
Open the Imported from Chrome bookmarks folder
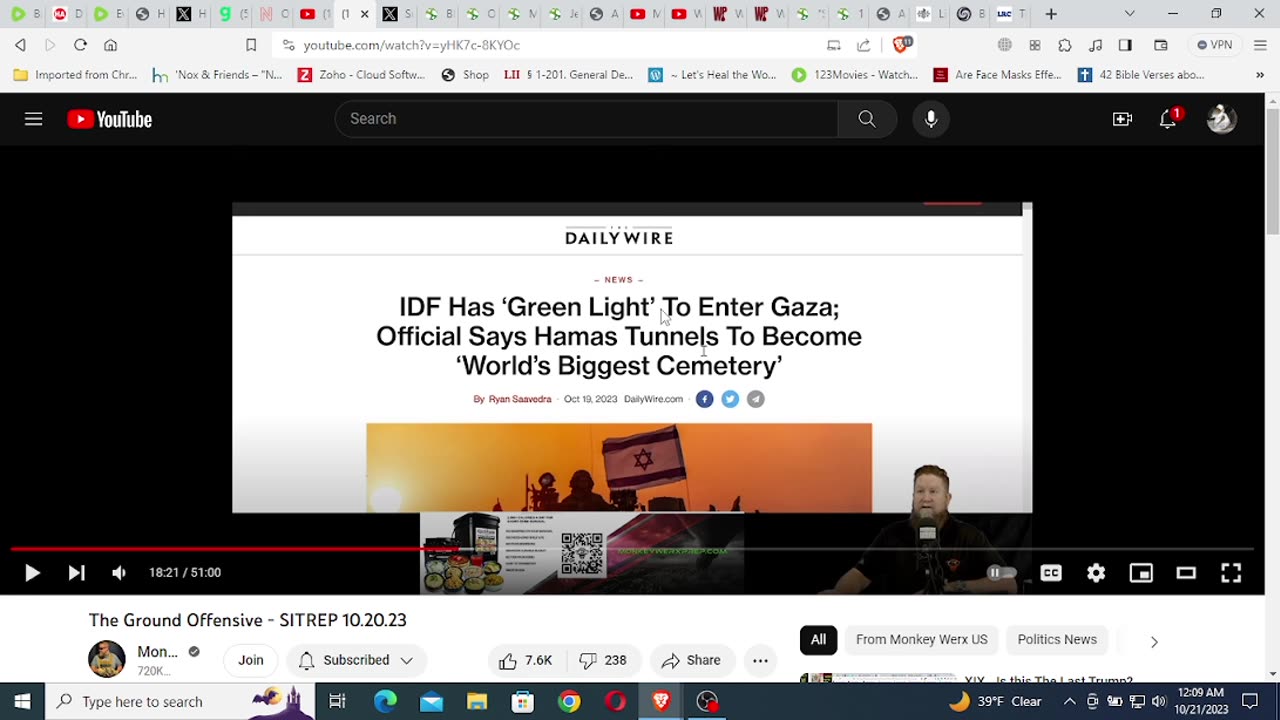point(75,75)
